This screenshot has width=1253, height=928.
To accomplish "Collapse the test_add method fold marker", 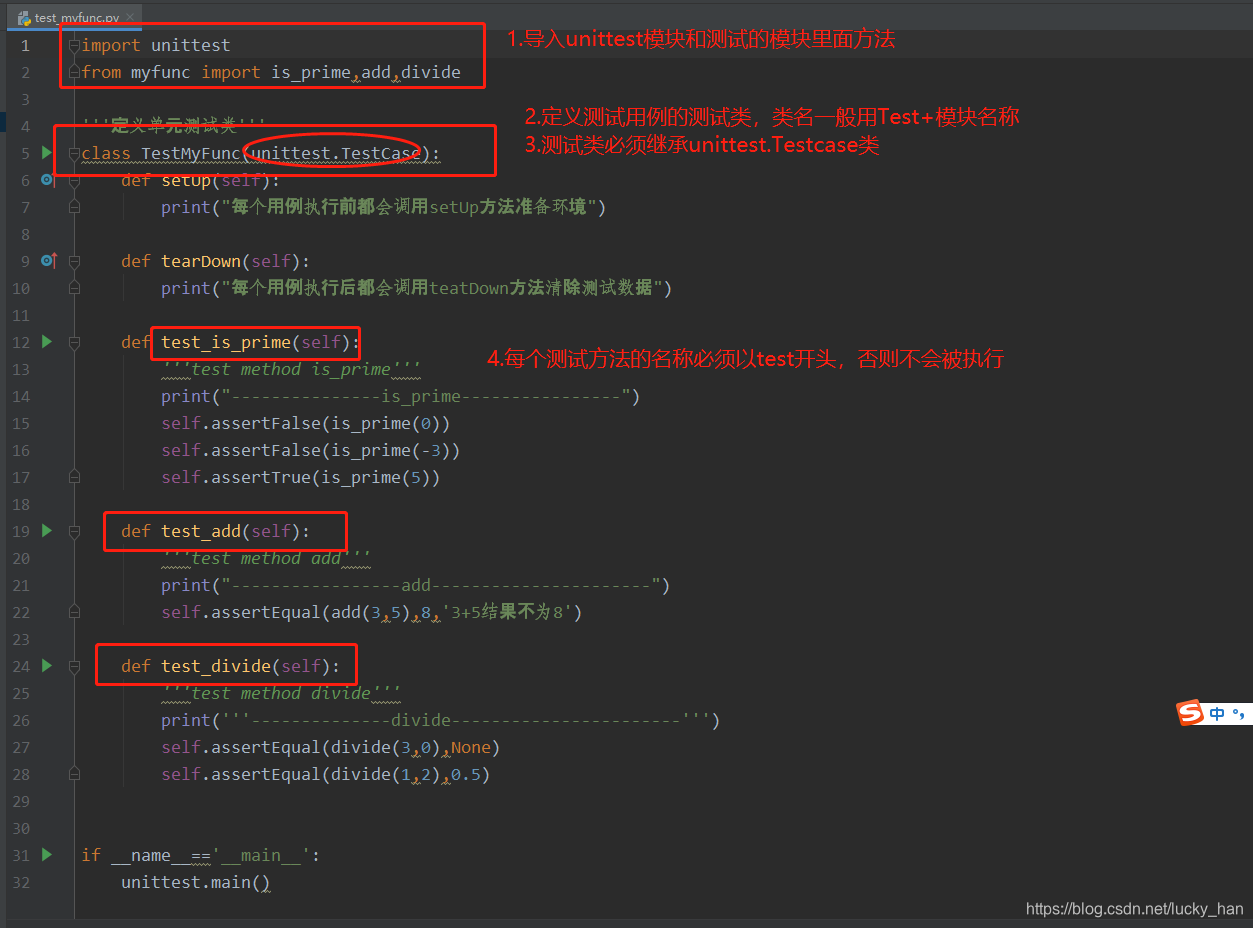I will (x=74, y=531).
